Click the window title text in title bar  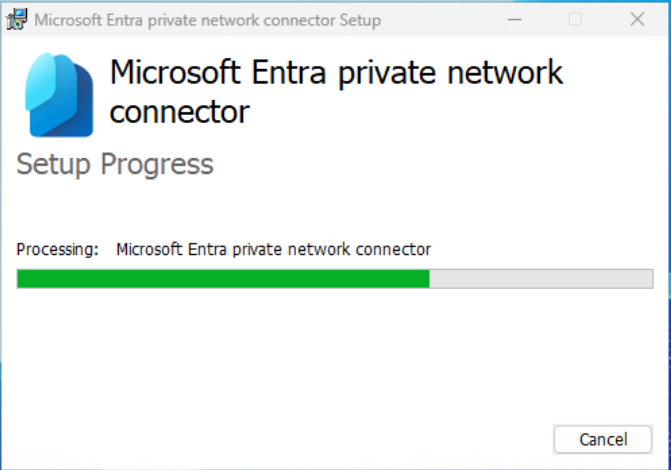click(208, 20)
